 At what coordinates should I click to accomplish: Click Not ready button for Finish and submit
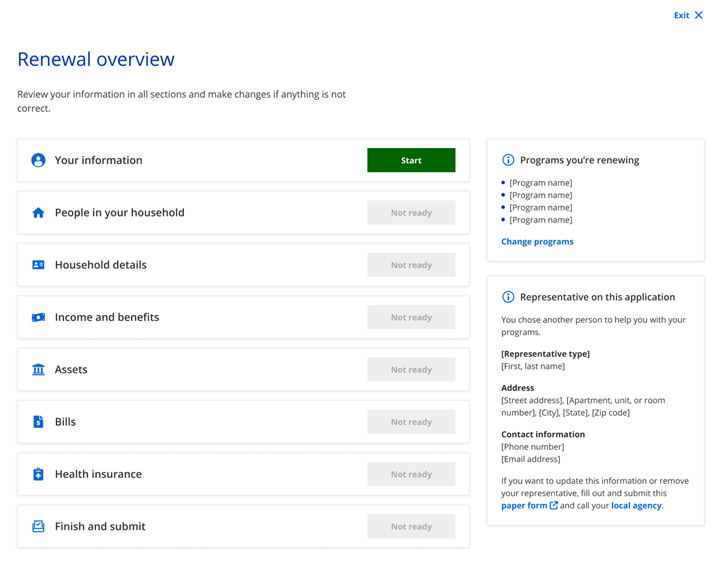(411, 526)
